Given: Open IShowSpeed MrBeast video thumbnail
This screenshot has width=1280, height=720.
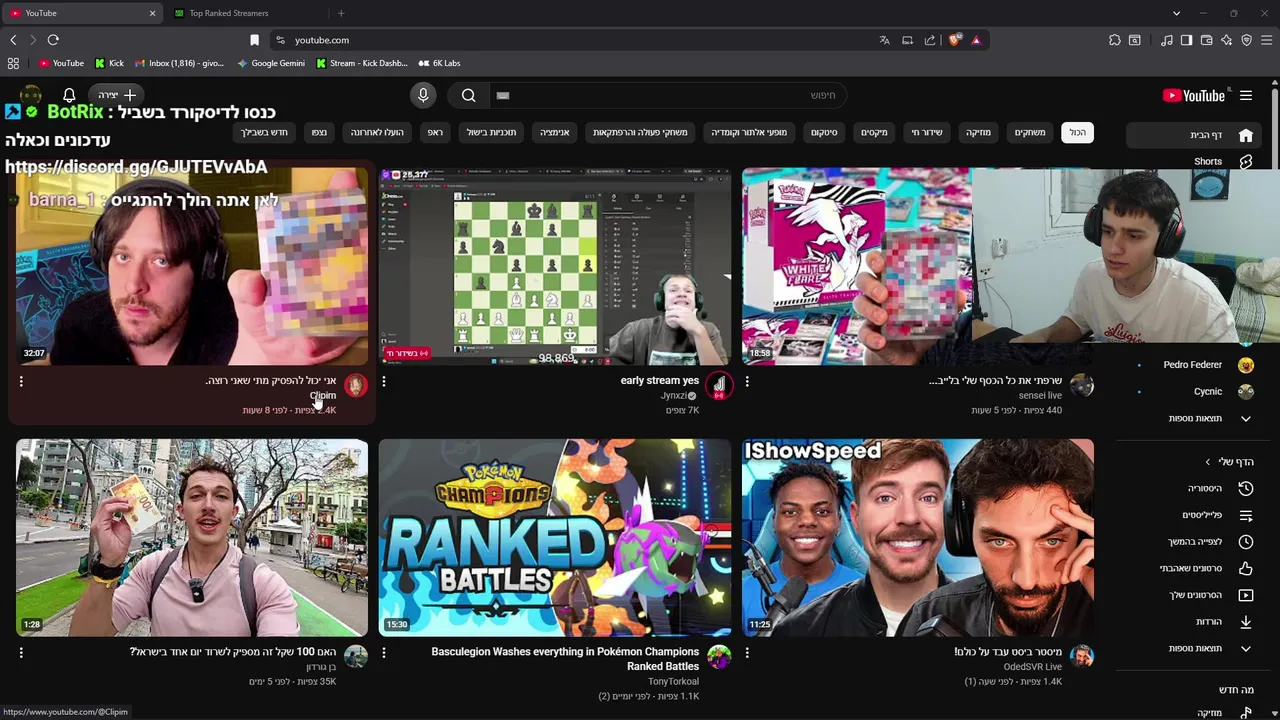Looking at the screenshot, I should click(918, 537).
